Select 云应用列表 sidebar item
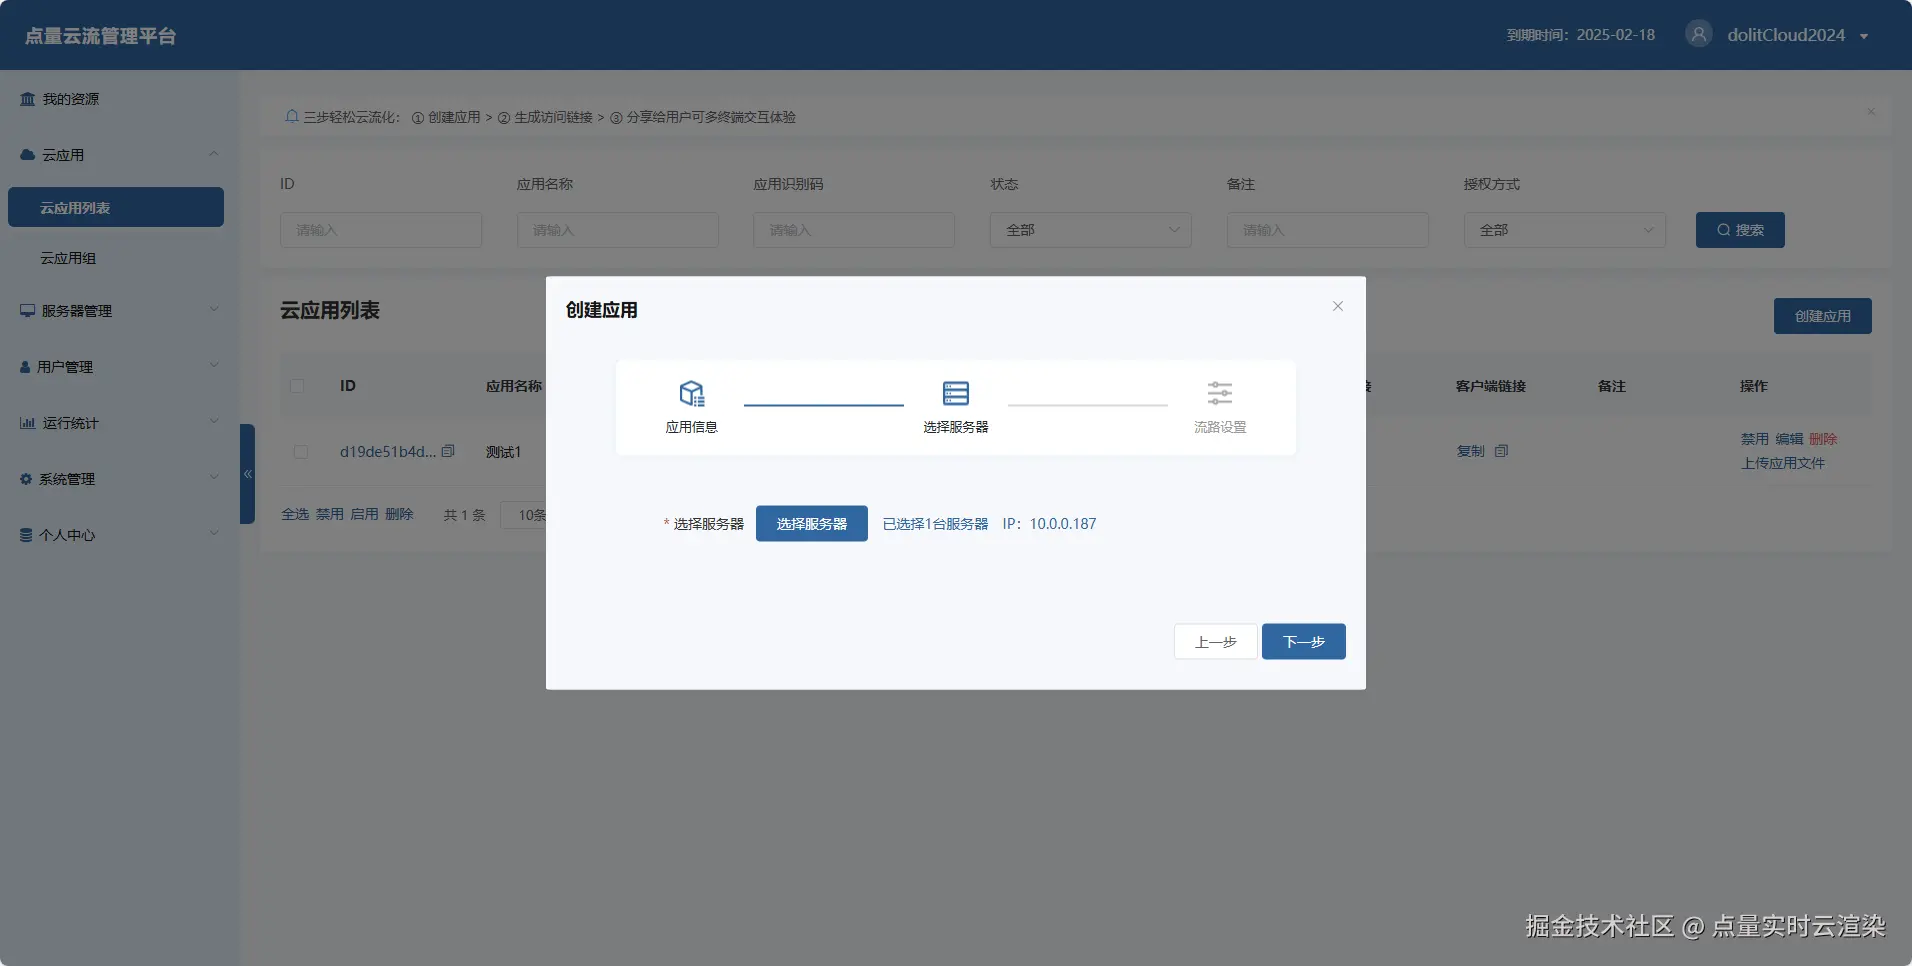Image resolution: width=1912 pixels, height=966 pixels. [116, 207]
